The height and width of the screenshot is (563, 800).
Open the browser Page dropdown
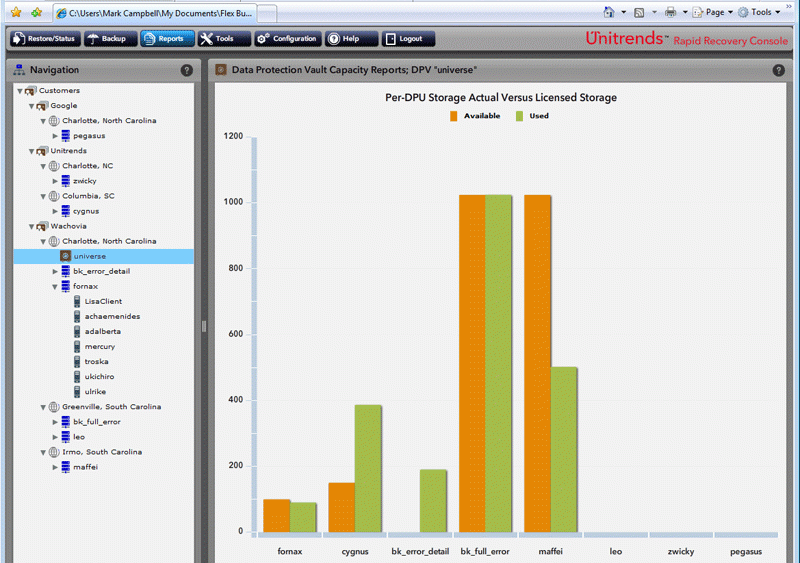713,12
